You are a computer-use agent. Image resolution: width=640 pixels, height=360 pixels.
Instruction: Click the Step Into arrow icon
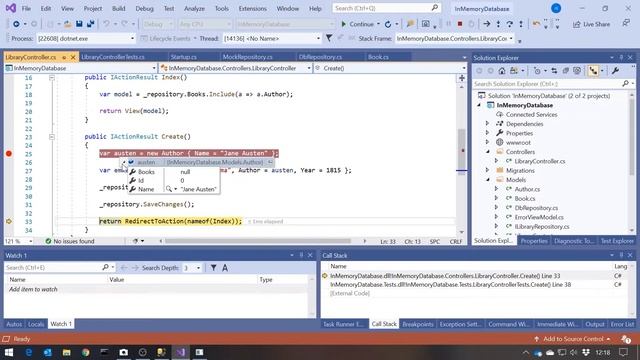click(x=498, y=24)
